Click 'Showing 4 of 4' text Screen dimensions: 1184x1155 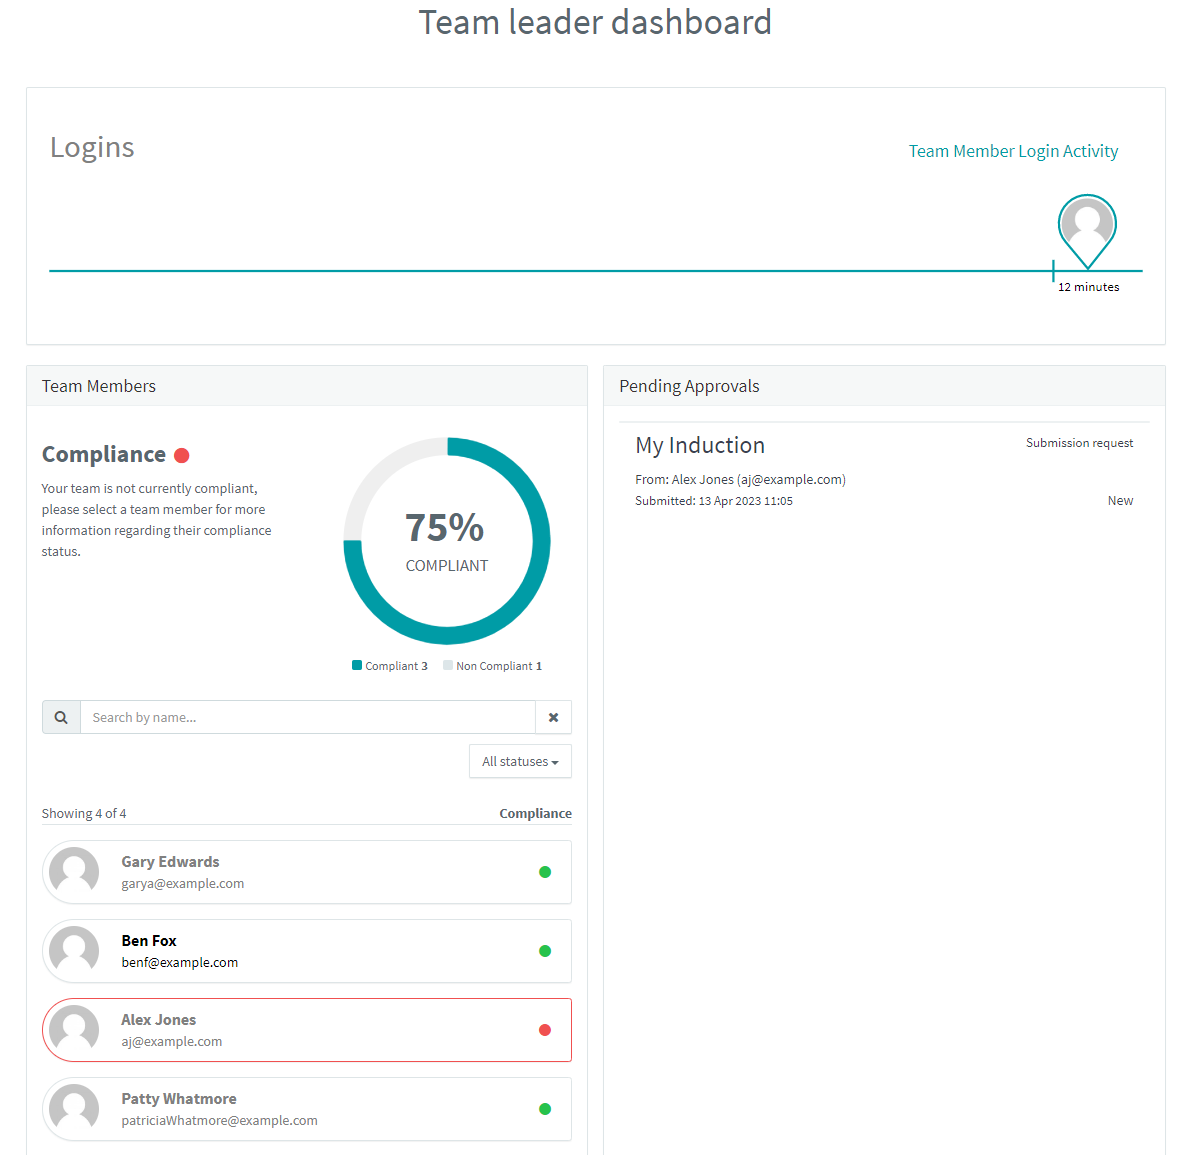tap(84, 813)
